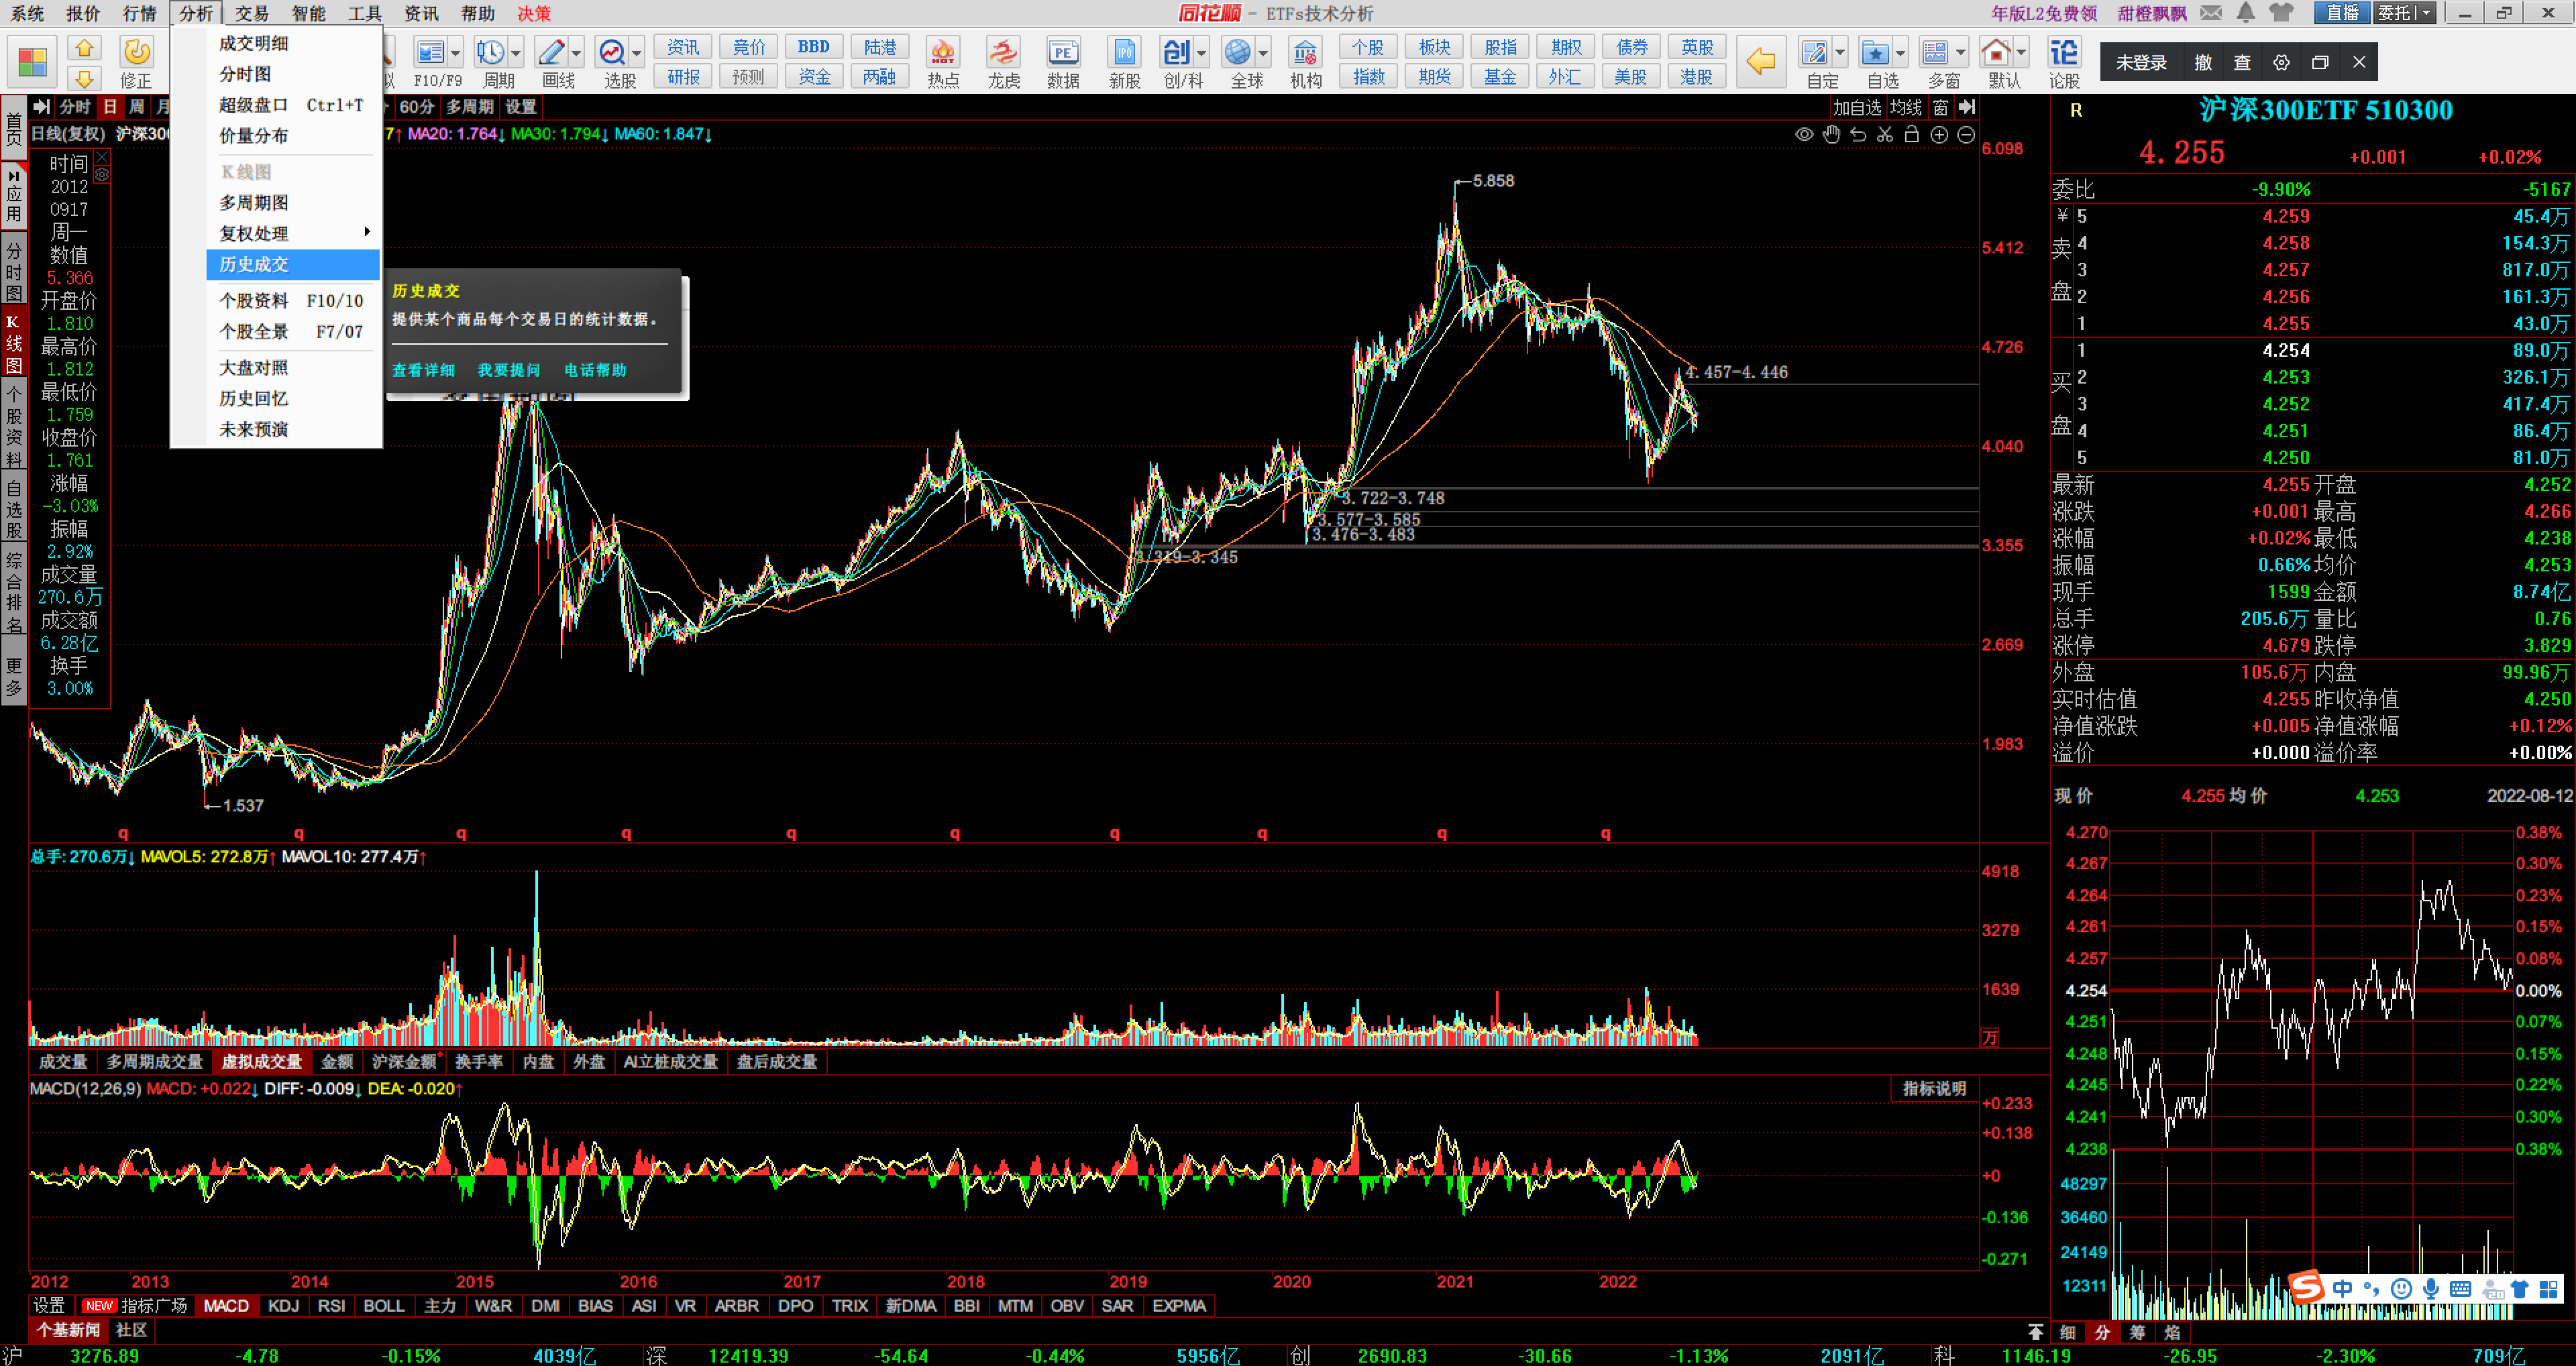This screenshot has height=1366, width=2576.
Task: Open the 新股 IPO icon
Action: point(1124,52)
